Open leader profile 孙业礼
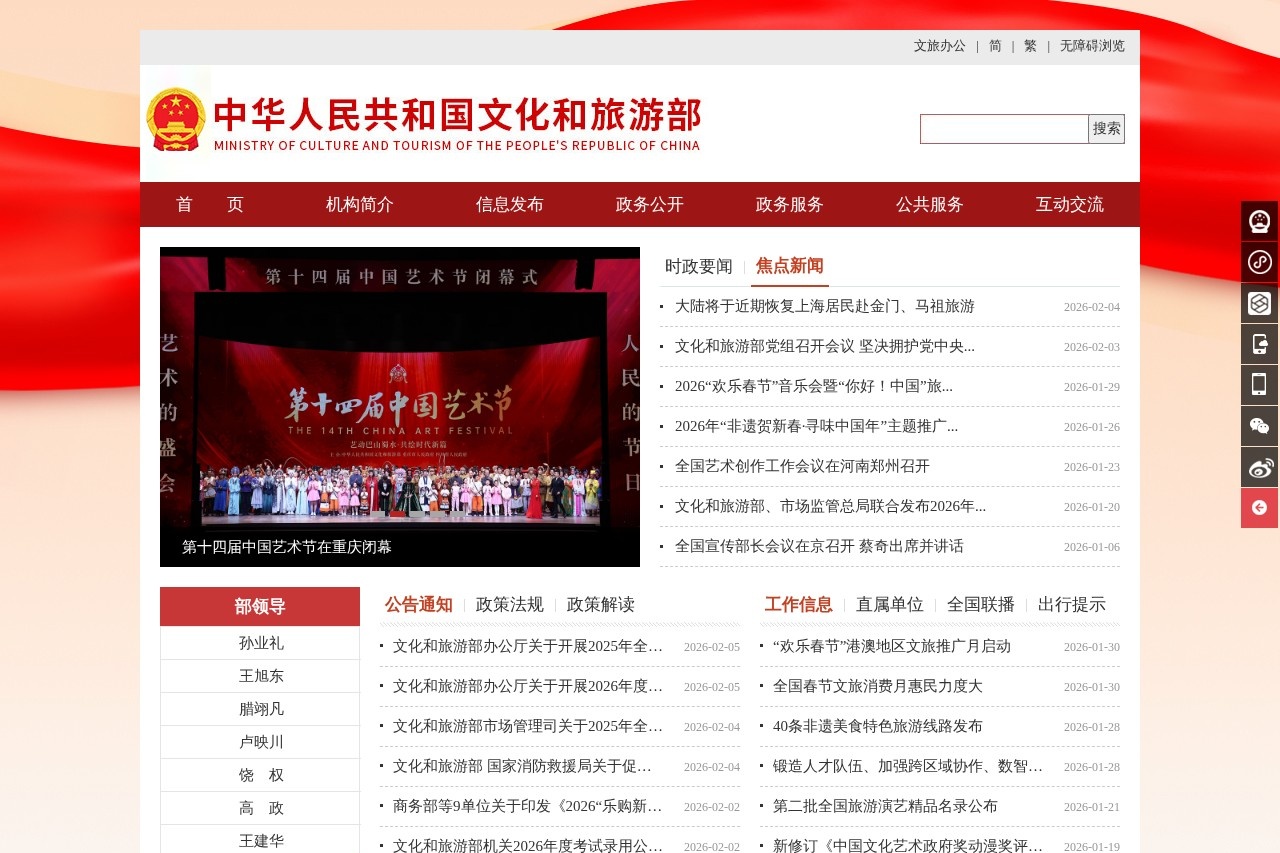Viewport: 1280px width, 853px height. pyautogui.click(x=261, y=643)
